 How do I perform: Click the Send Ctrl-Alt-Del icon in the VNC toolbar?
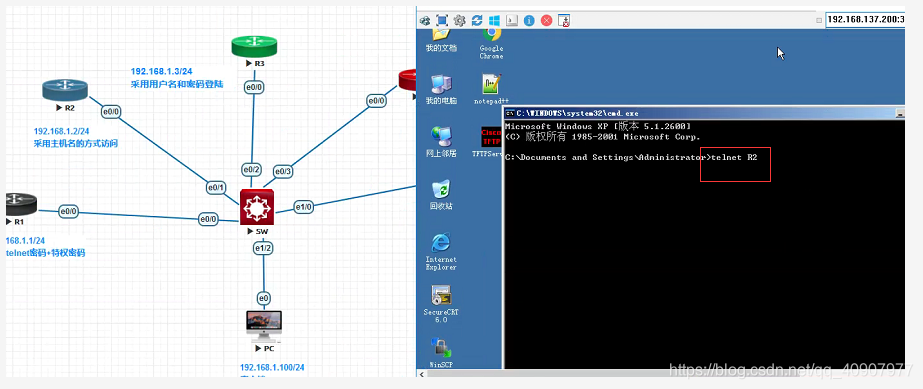click(x=424, y=21)
